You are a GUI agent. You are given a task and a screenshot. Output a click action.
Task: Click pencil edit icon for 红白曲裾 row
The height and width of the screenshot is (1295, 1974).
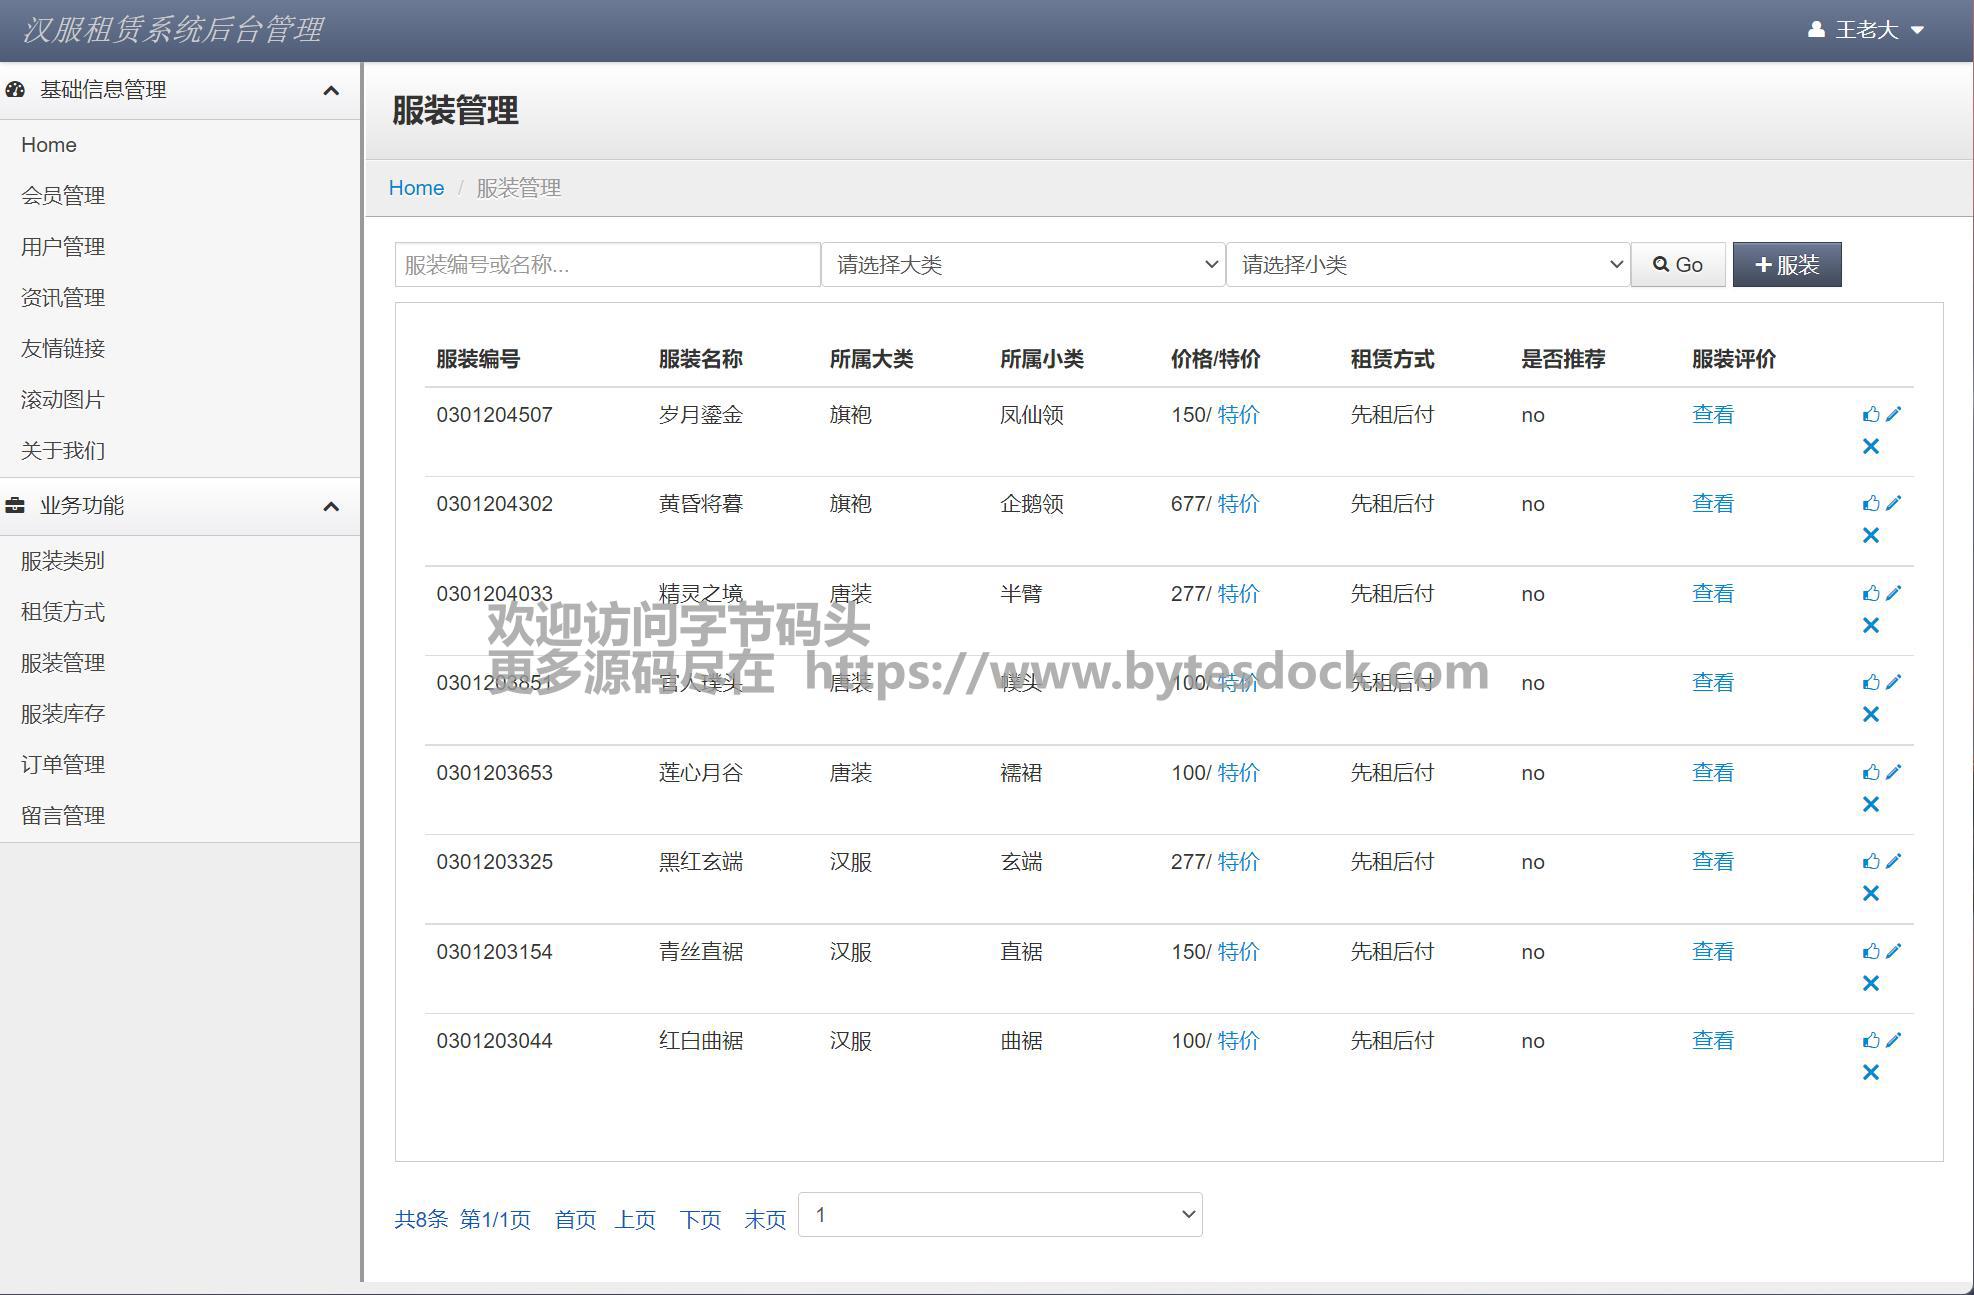click(x=1893, y=1040)
